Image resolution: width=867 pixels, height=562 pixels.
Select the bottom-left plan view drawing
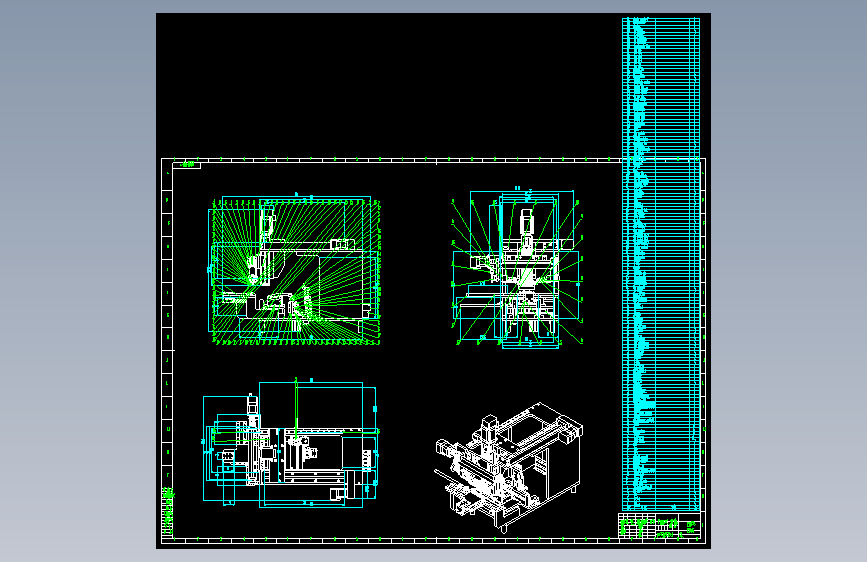[291, 443]
